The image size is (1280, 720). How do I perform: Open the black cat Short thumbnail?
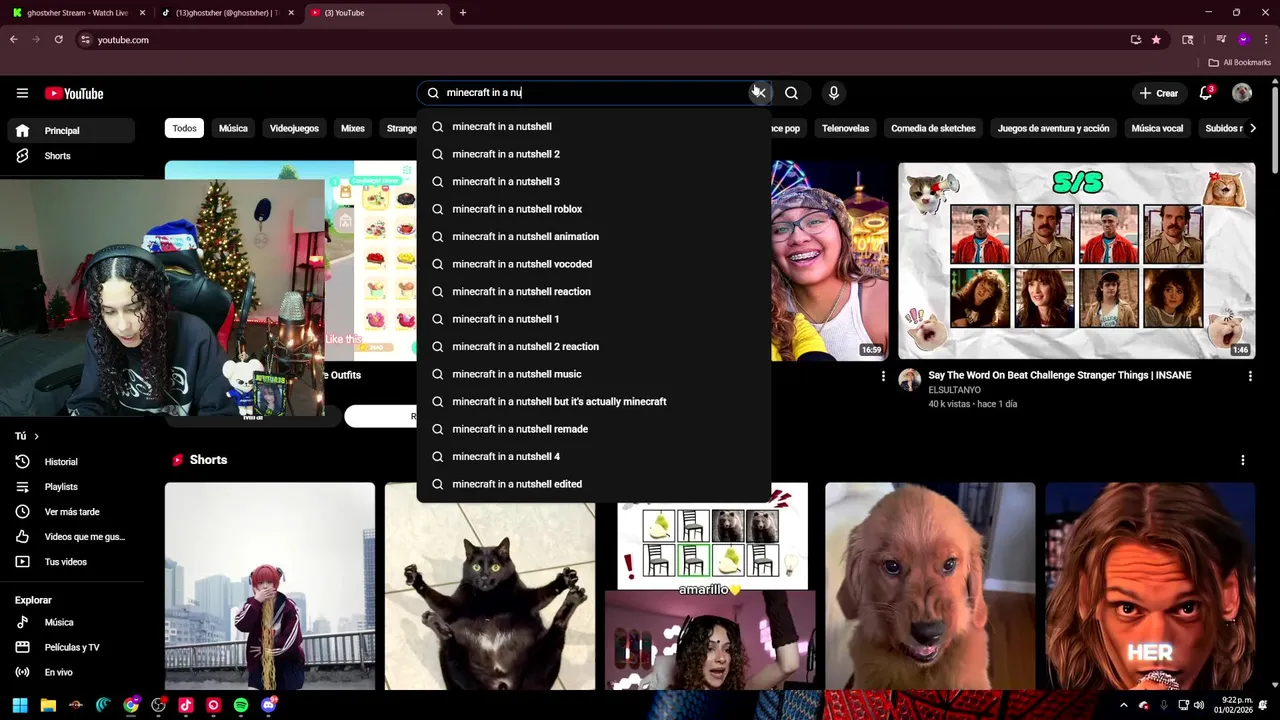coord(490,586)
